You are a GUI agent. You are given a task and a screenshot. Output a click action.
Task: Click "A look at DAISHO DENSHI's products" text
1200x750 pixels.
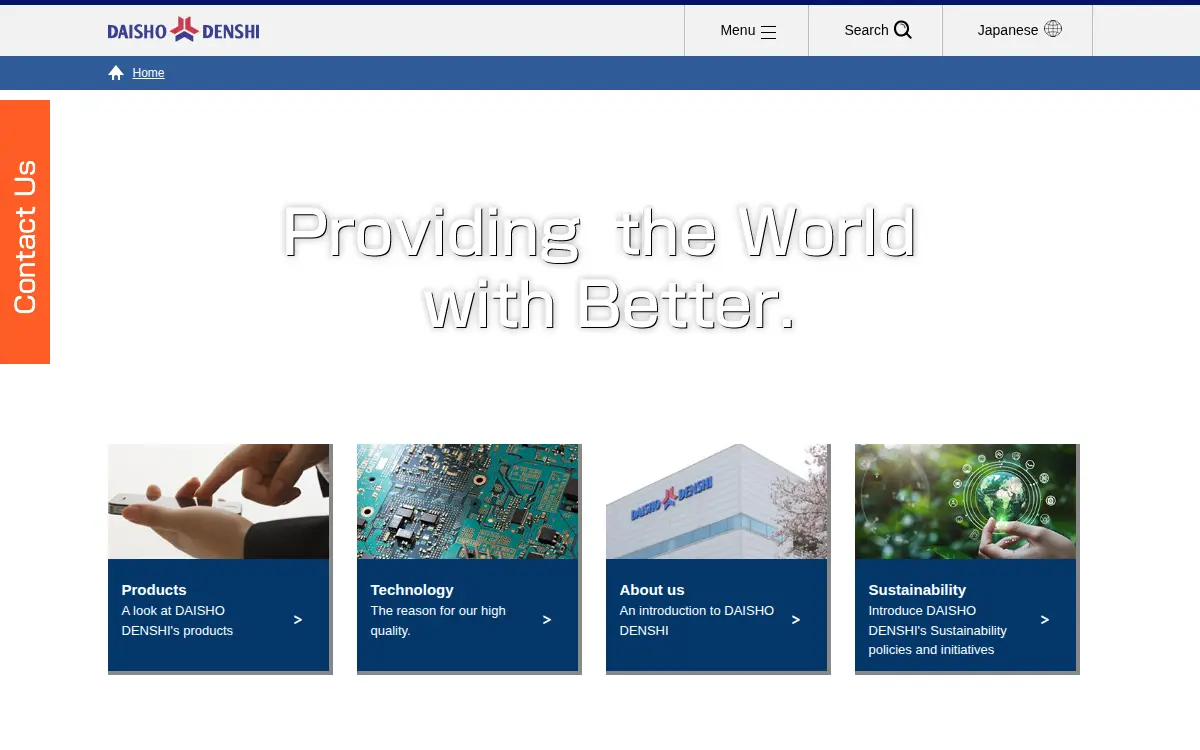pyautogui.click(x=177, y=621)
